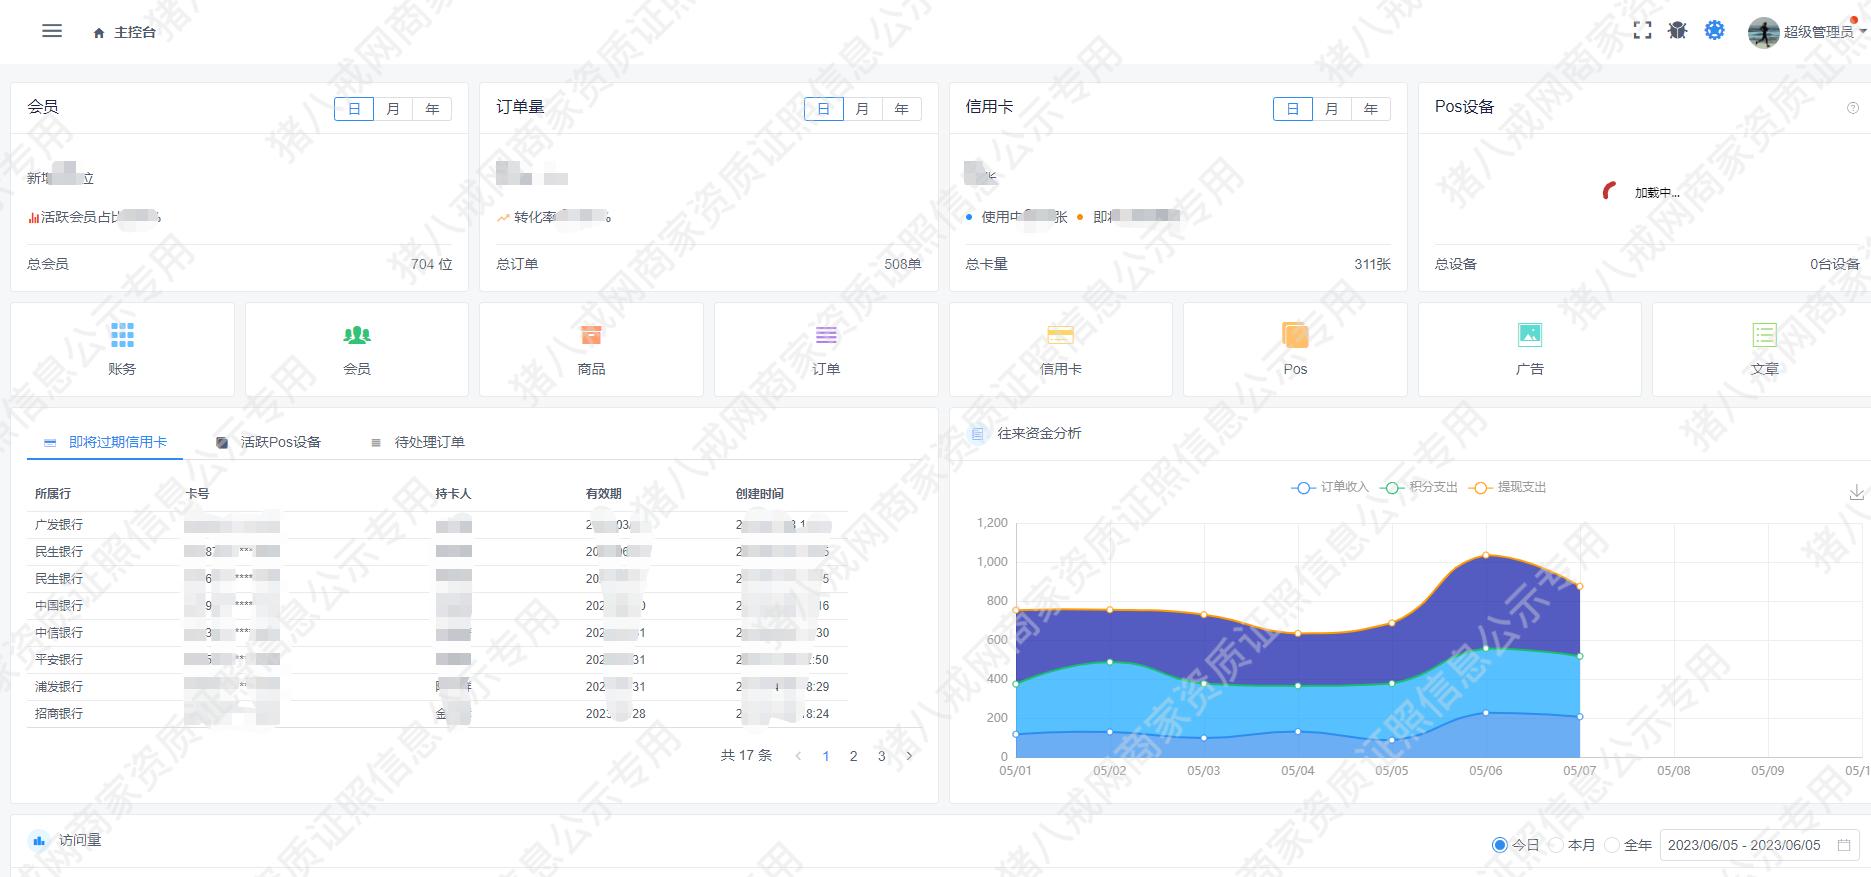Toggle 积分支出 legend series

click(x=1419, y=487)
